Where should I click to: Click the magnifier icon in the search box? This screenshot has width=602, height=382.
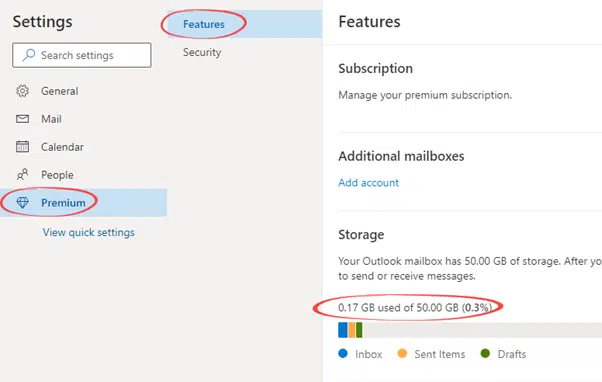(29, 55)
